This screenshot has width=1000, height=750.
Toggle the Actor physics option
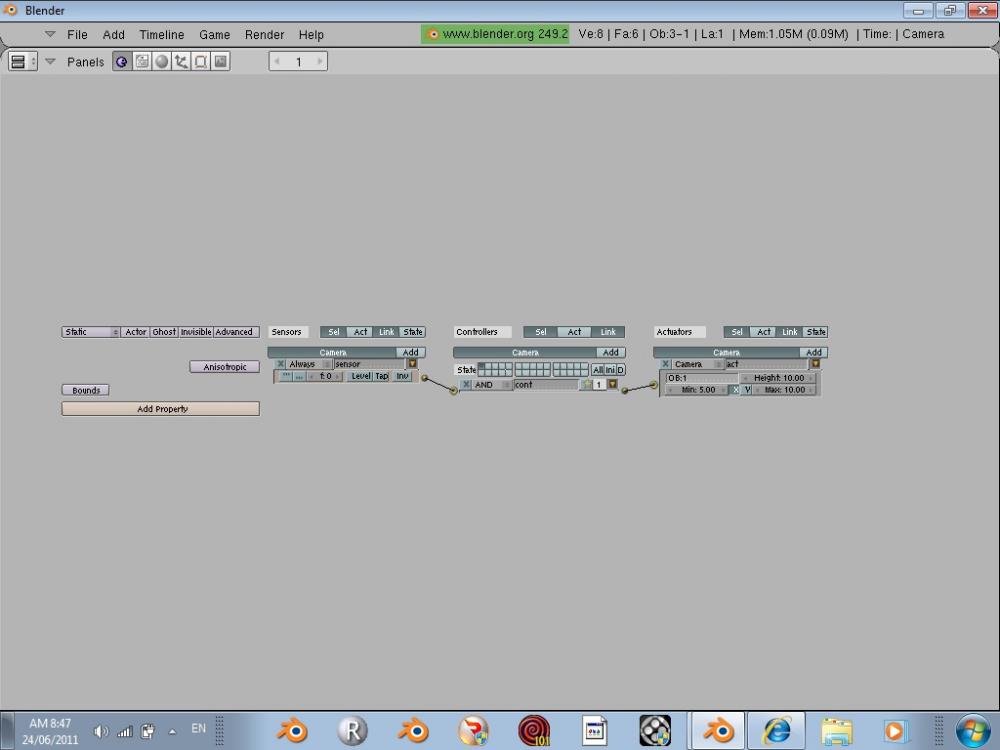coord(135,332)
